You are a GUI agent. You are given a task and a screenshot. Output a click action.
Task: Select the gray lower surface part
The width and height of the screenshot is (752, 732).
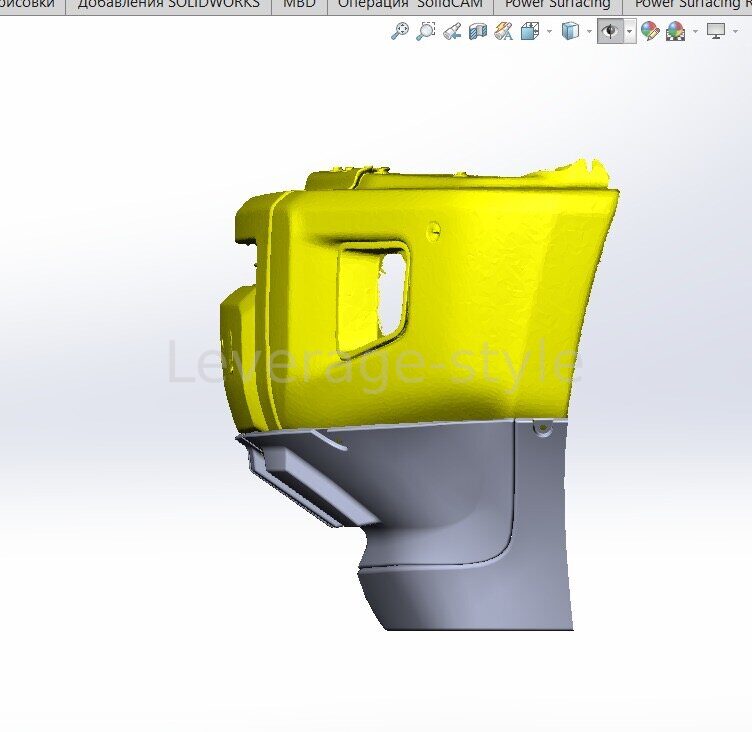pyautogui.click(x=450, y=520)
